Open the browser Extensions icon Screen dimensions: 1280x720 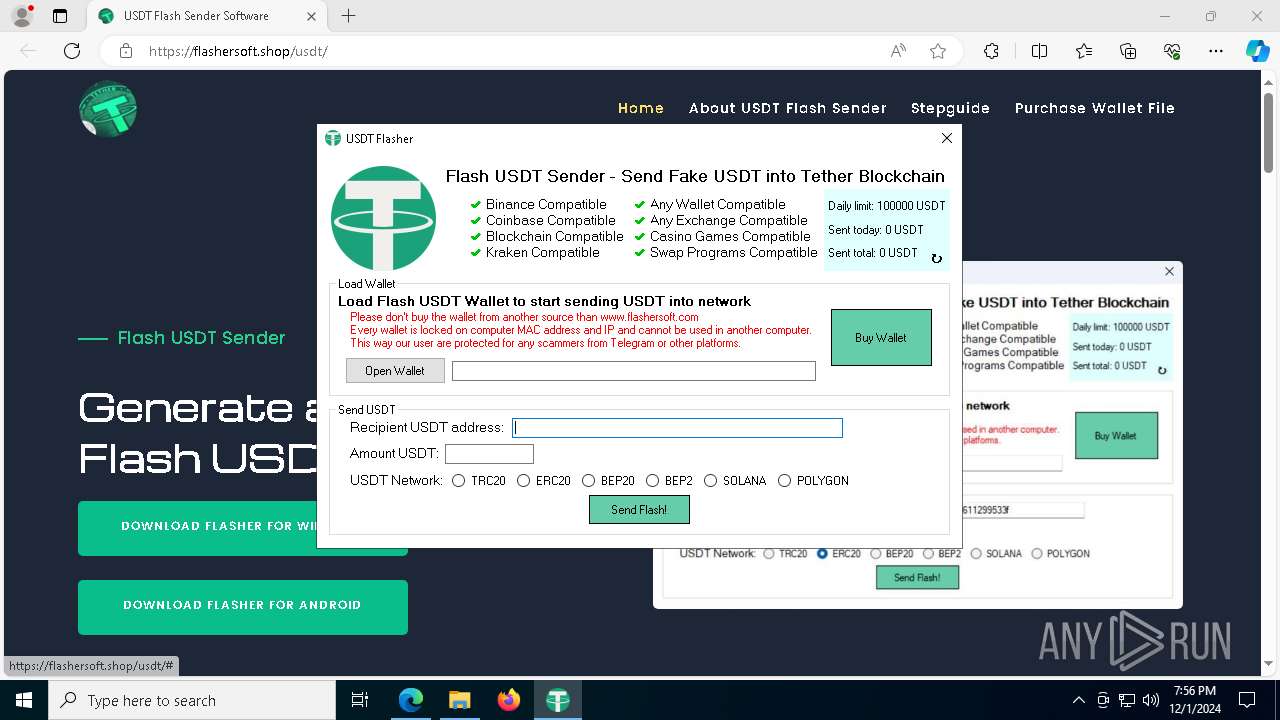pos(991,51)
